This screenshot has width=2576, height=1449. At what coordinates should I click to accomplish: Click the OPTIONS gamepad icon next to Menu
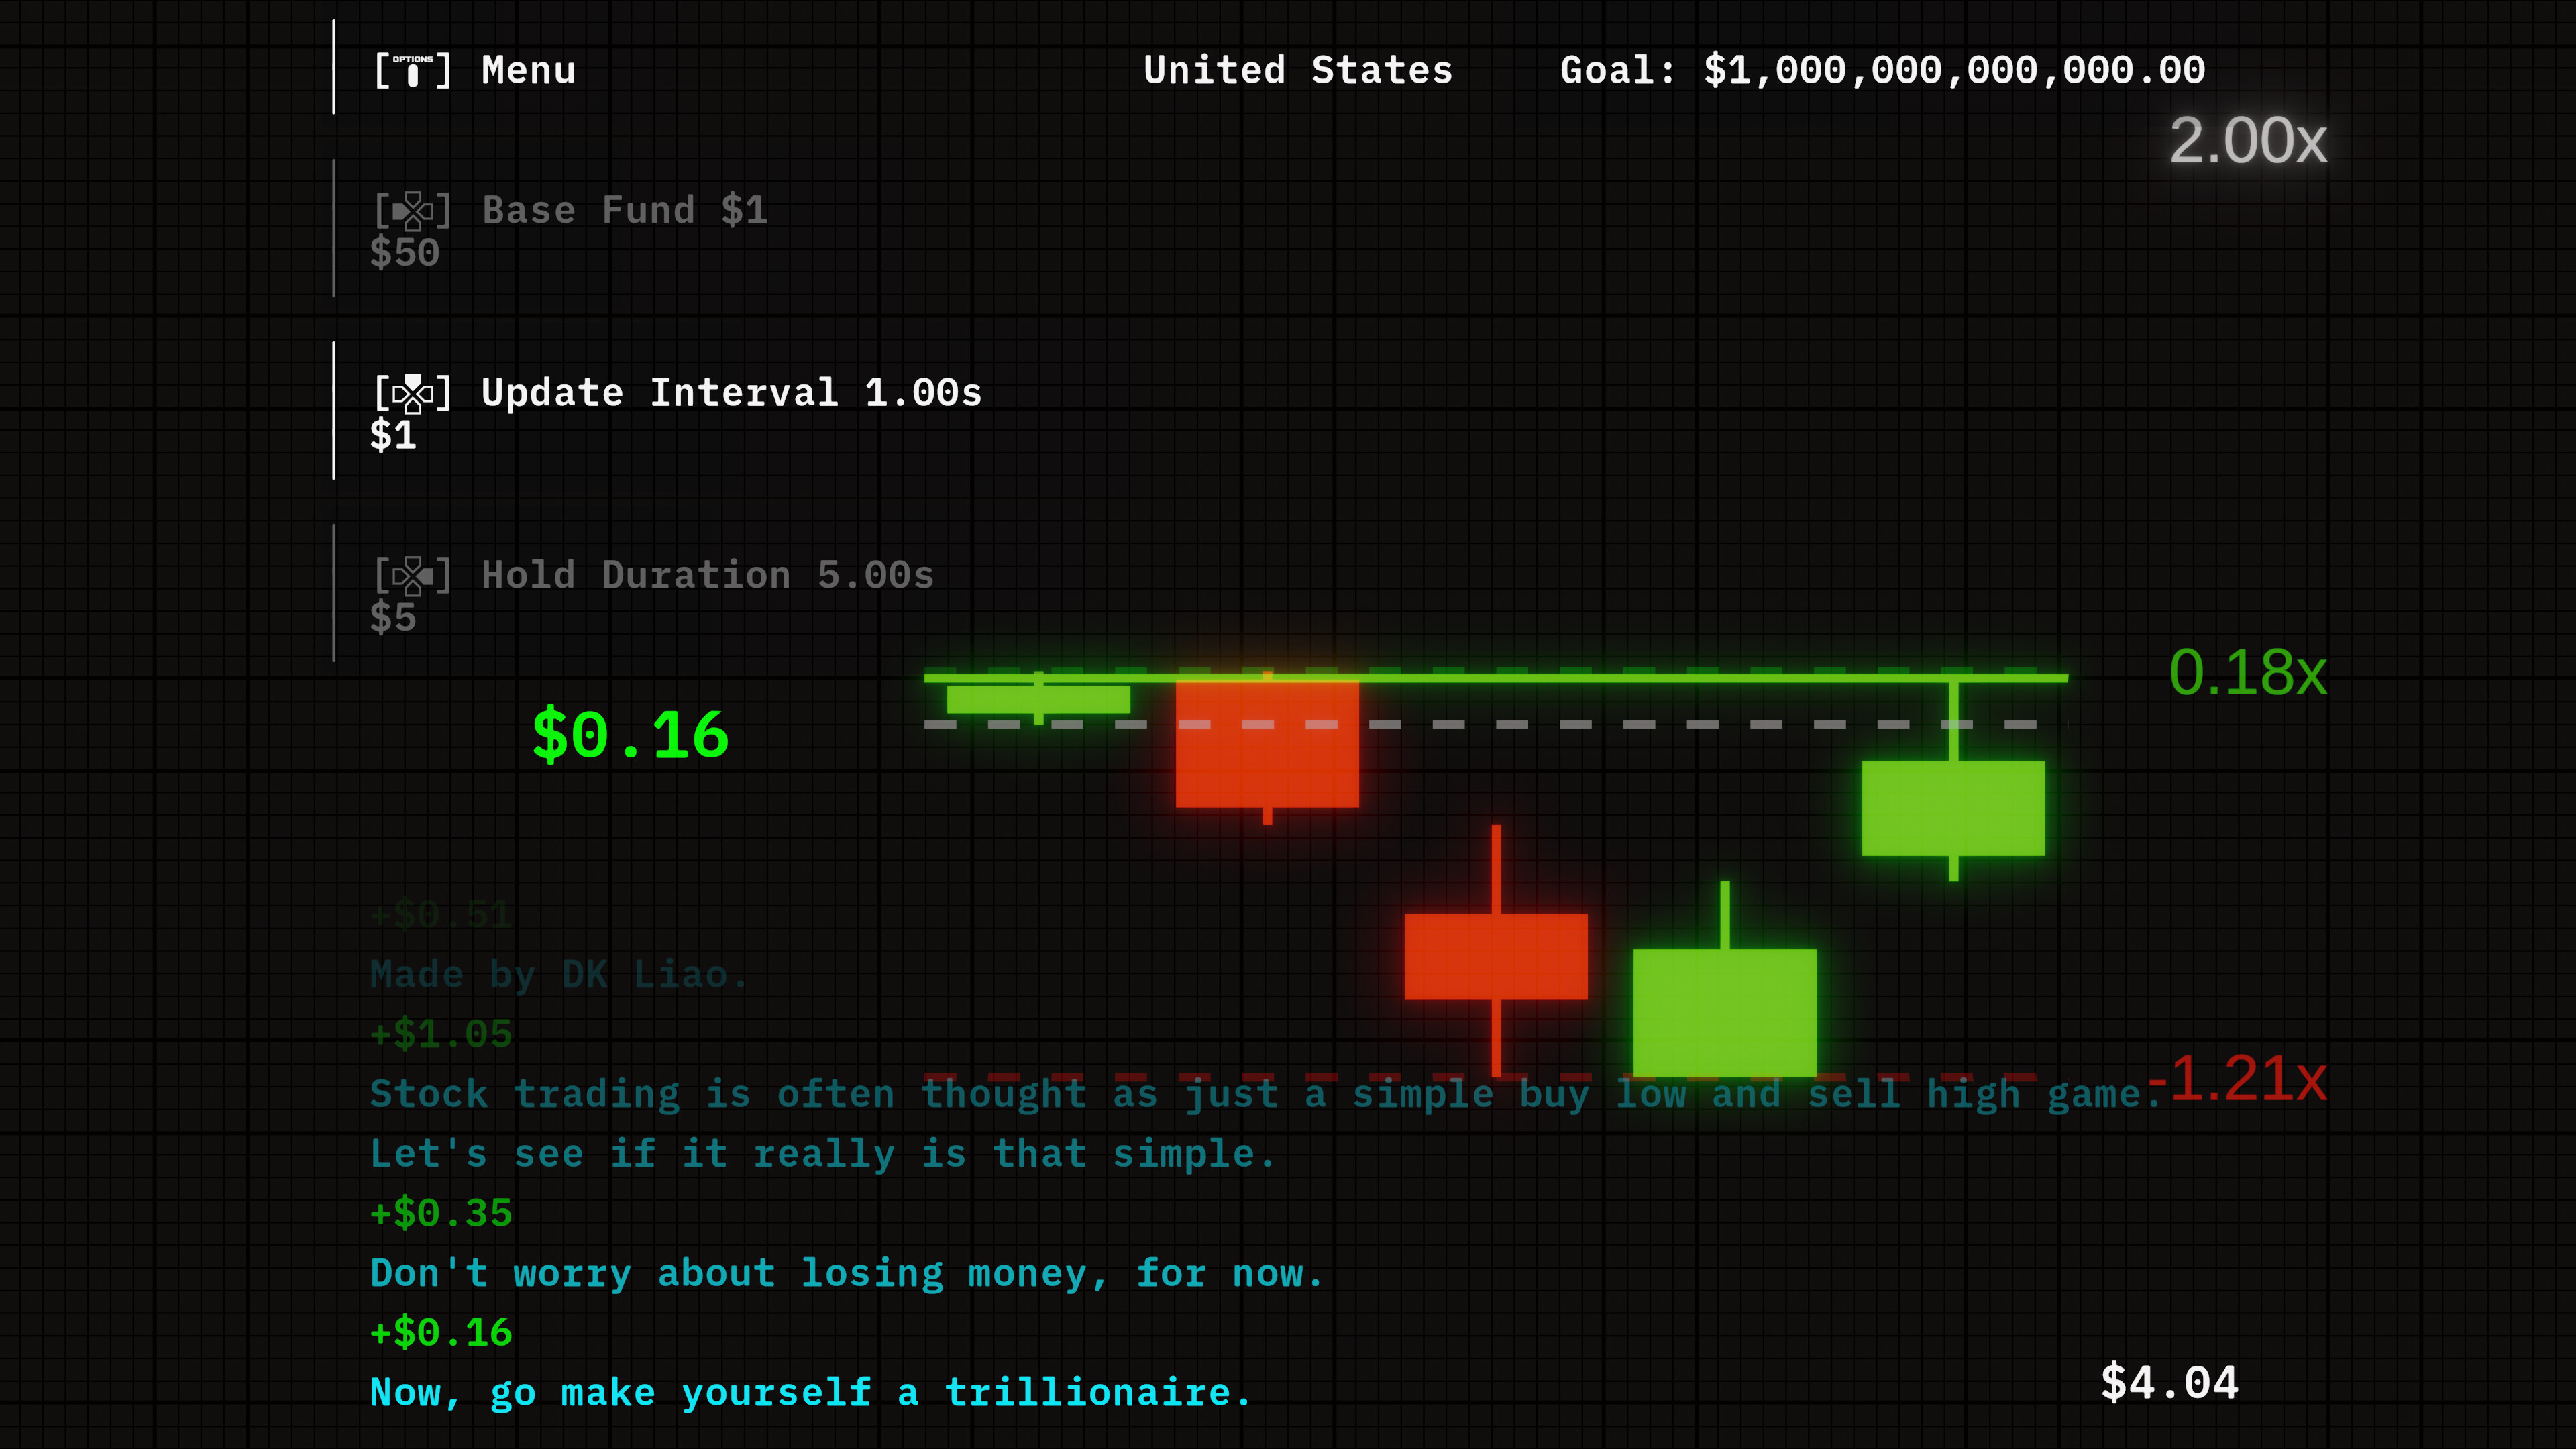(x=413, y=70)
